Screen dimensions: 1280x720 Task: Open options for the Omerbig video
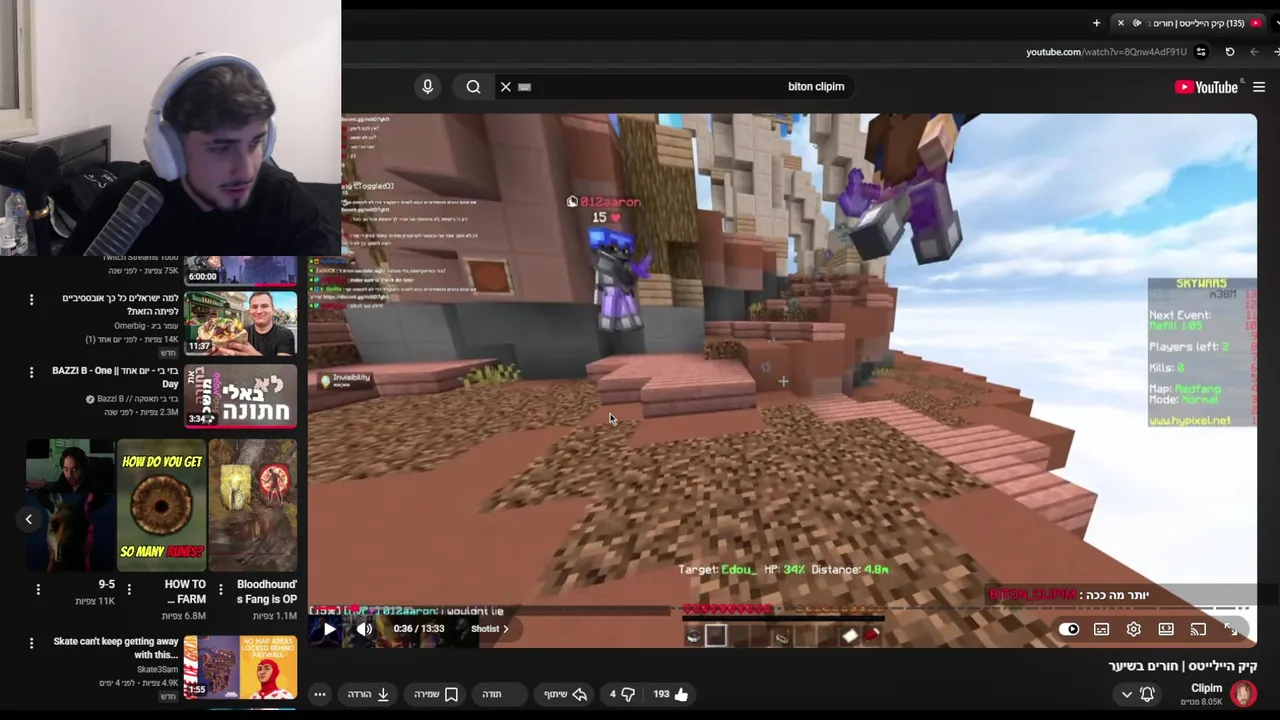[31, 299]
